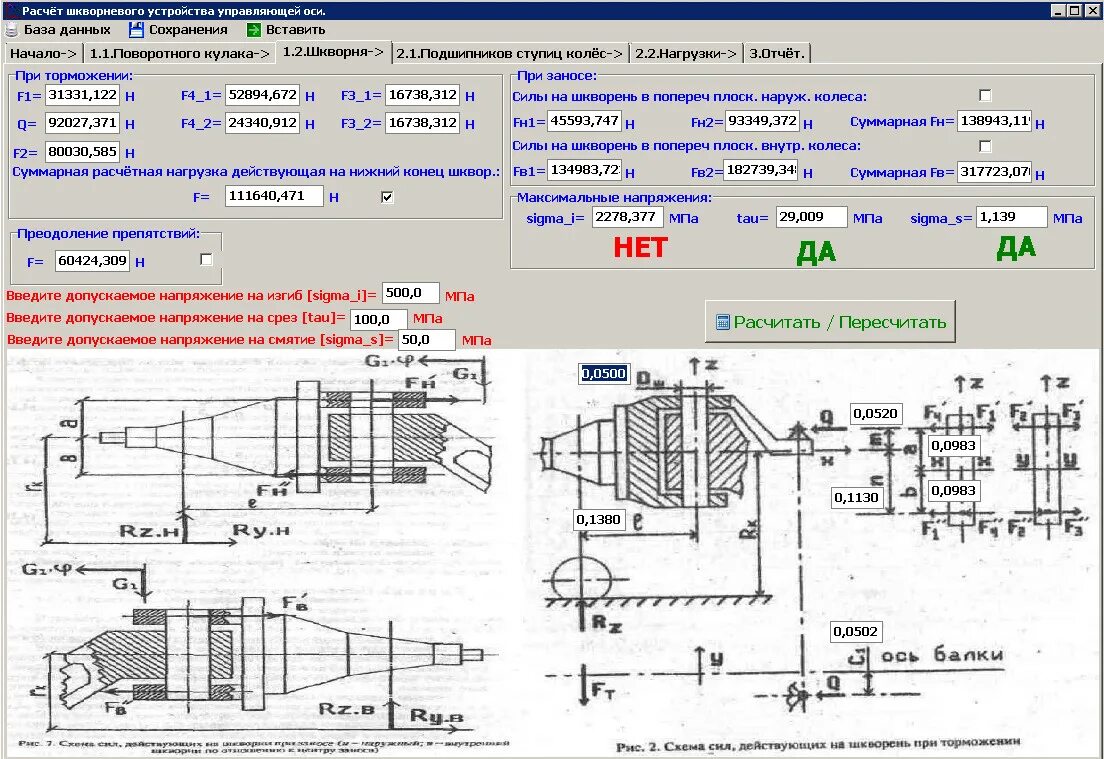Maximize the window
The image size is (1104, 759).
click(x=1074, y=11)
